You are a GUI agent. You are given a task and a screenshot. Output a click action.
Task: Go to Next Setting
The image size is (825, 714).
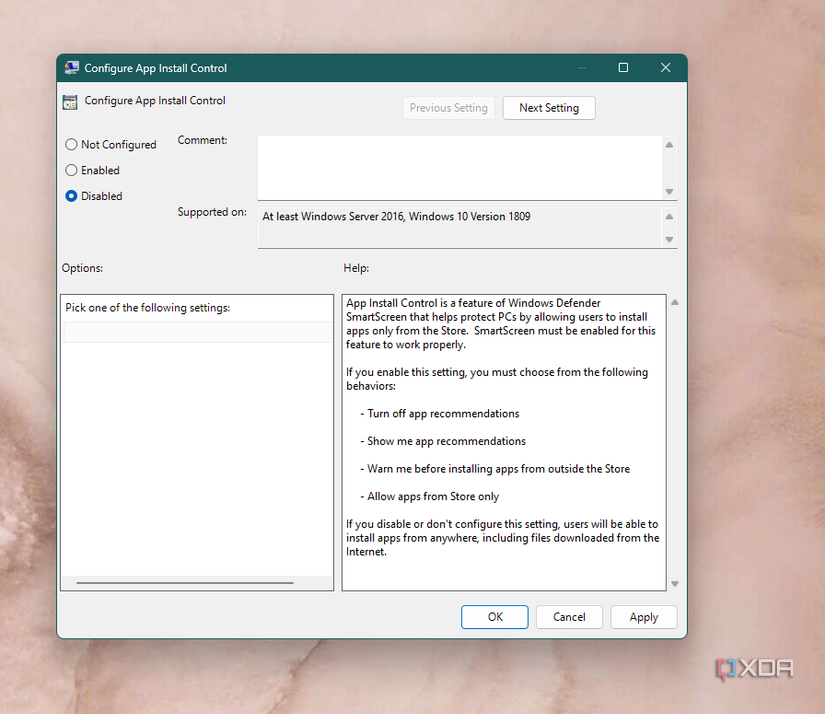tap(548, 108)
